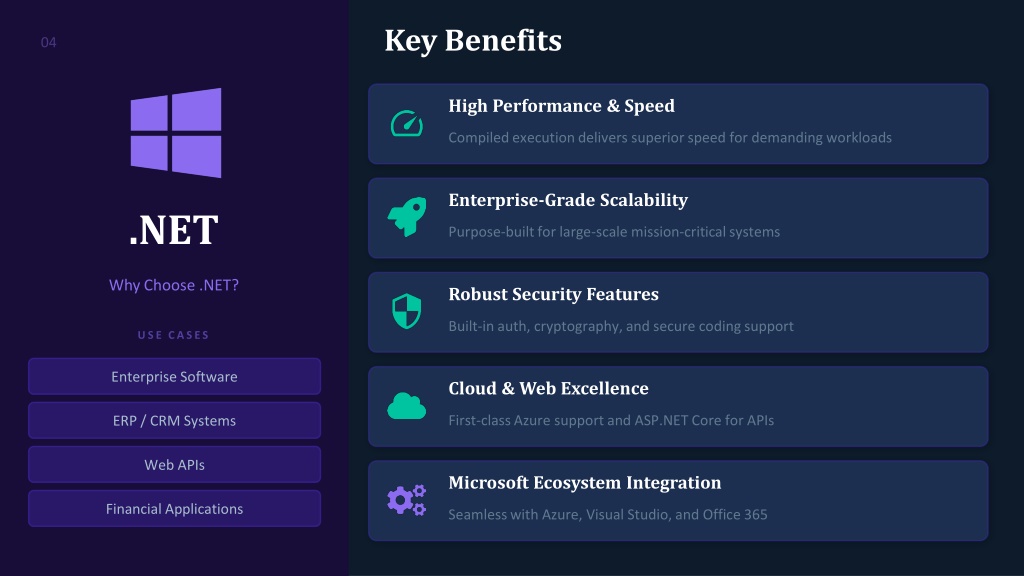Click the slide number 04

coord(48,42)
